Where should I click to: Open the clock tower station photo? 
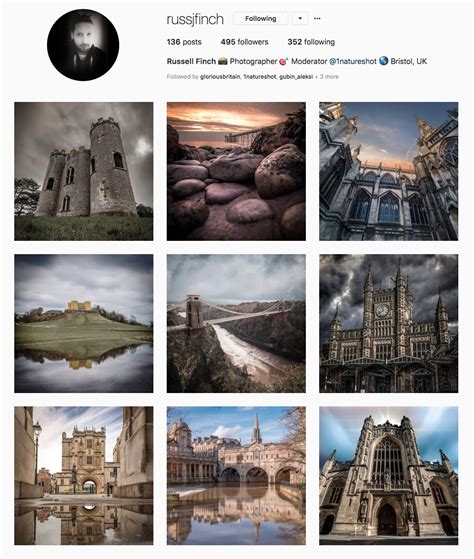point(388,323)
